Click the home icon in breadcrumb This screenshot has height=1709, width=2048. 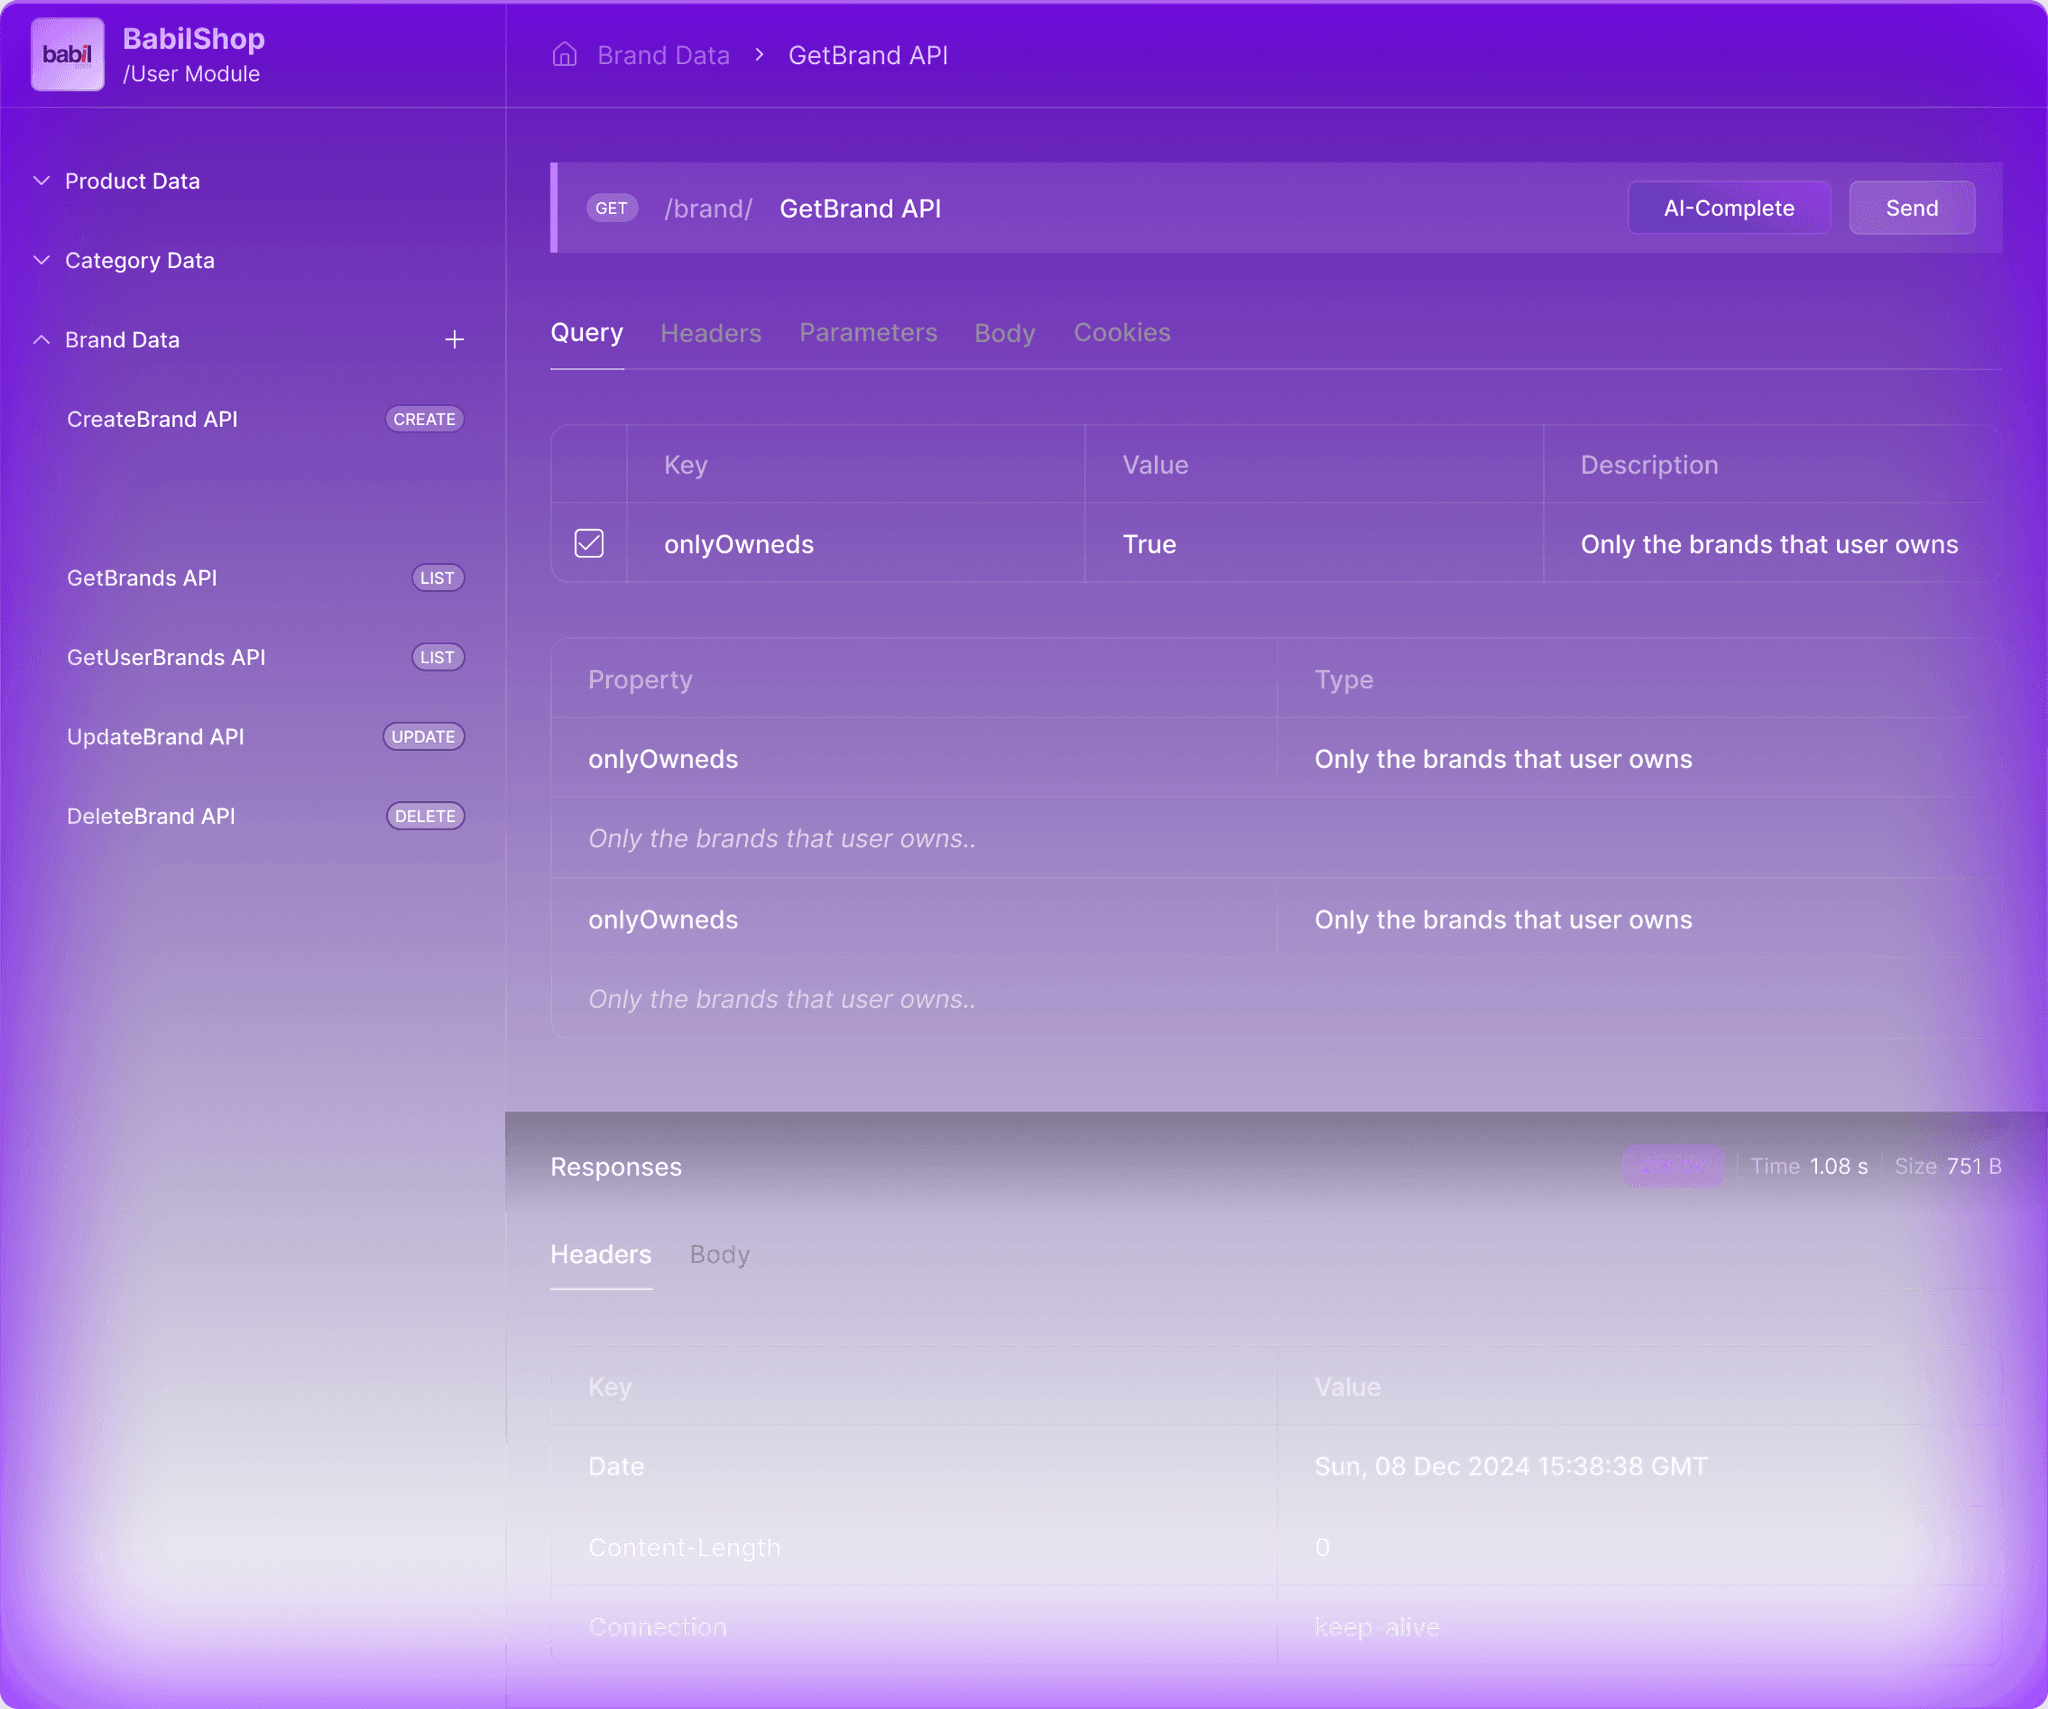click(565, 55)
